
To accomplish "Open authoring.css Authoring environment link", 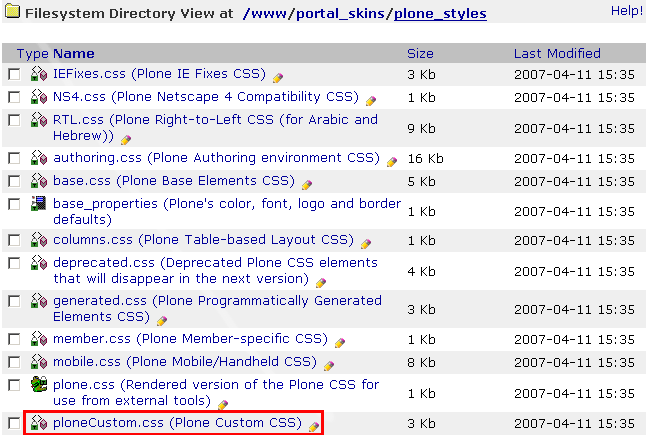I will [x=216, y=158].
